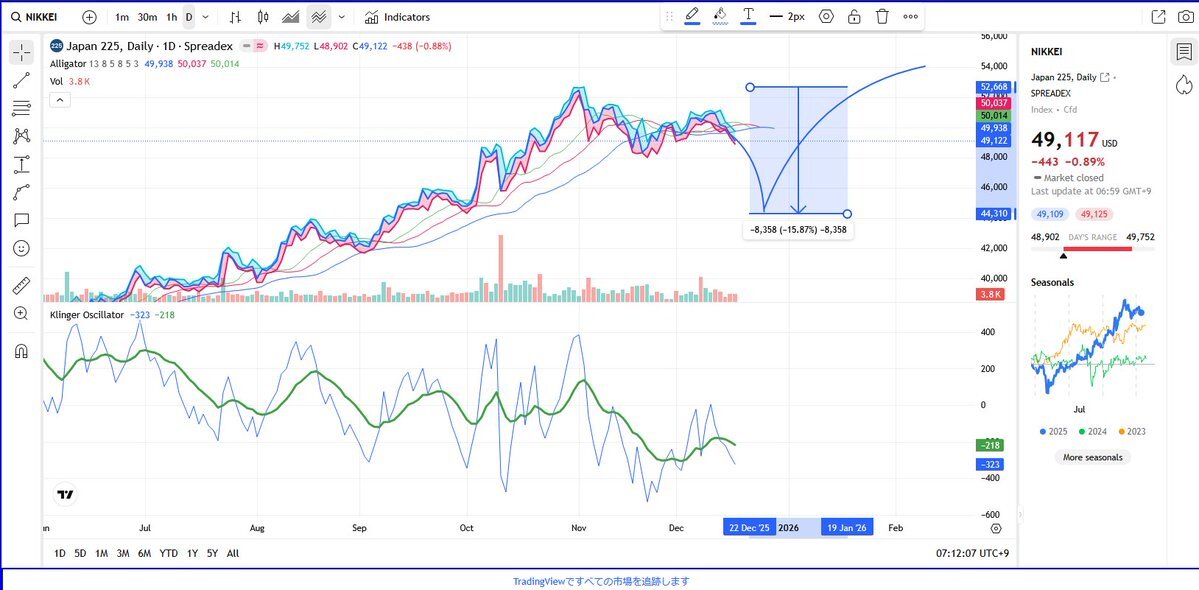Open the chart style dropdown arrow
Screen dimensions: 1199x590
click(x=342, y=17)
